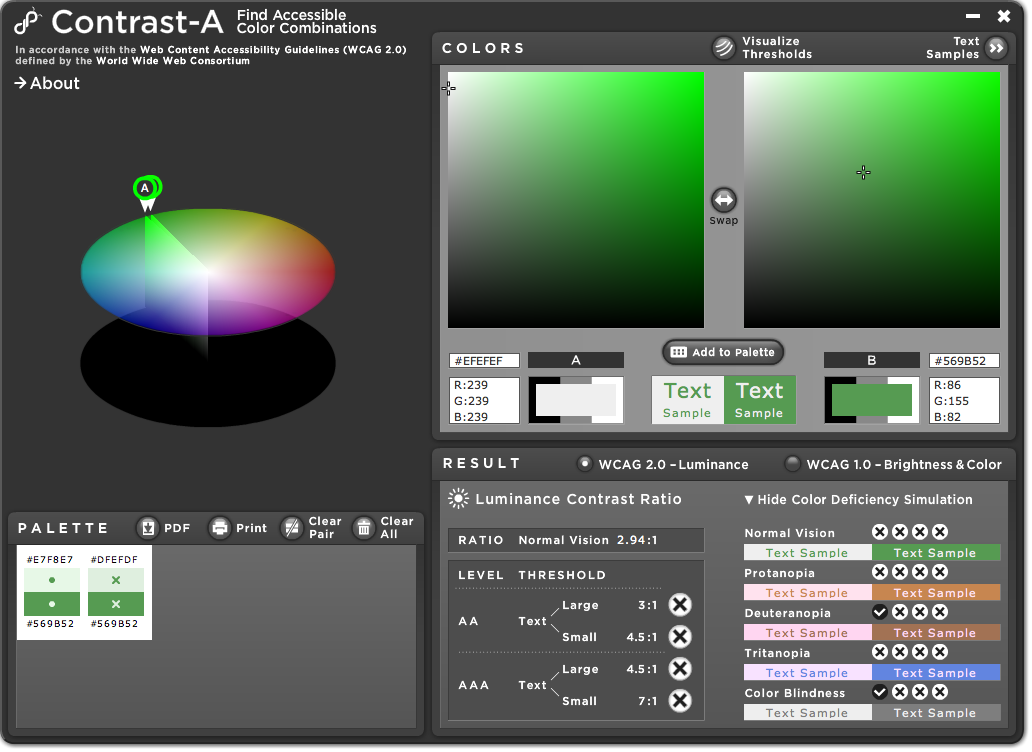Collapse Hide Color Deficiency Simulation section
Screen dimensions: 1032x752
pos(858,500)
